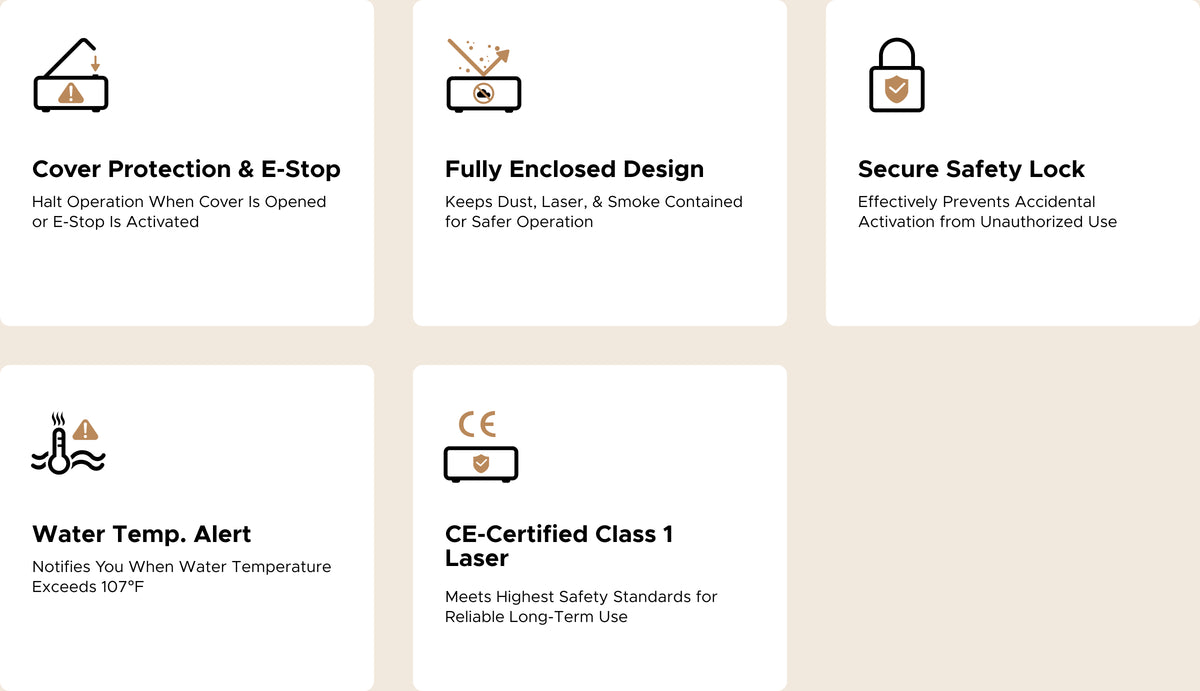1200x691 pixels.
Task: Click the open-cover machine icon
Action: click(70, 76)
